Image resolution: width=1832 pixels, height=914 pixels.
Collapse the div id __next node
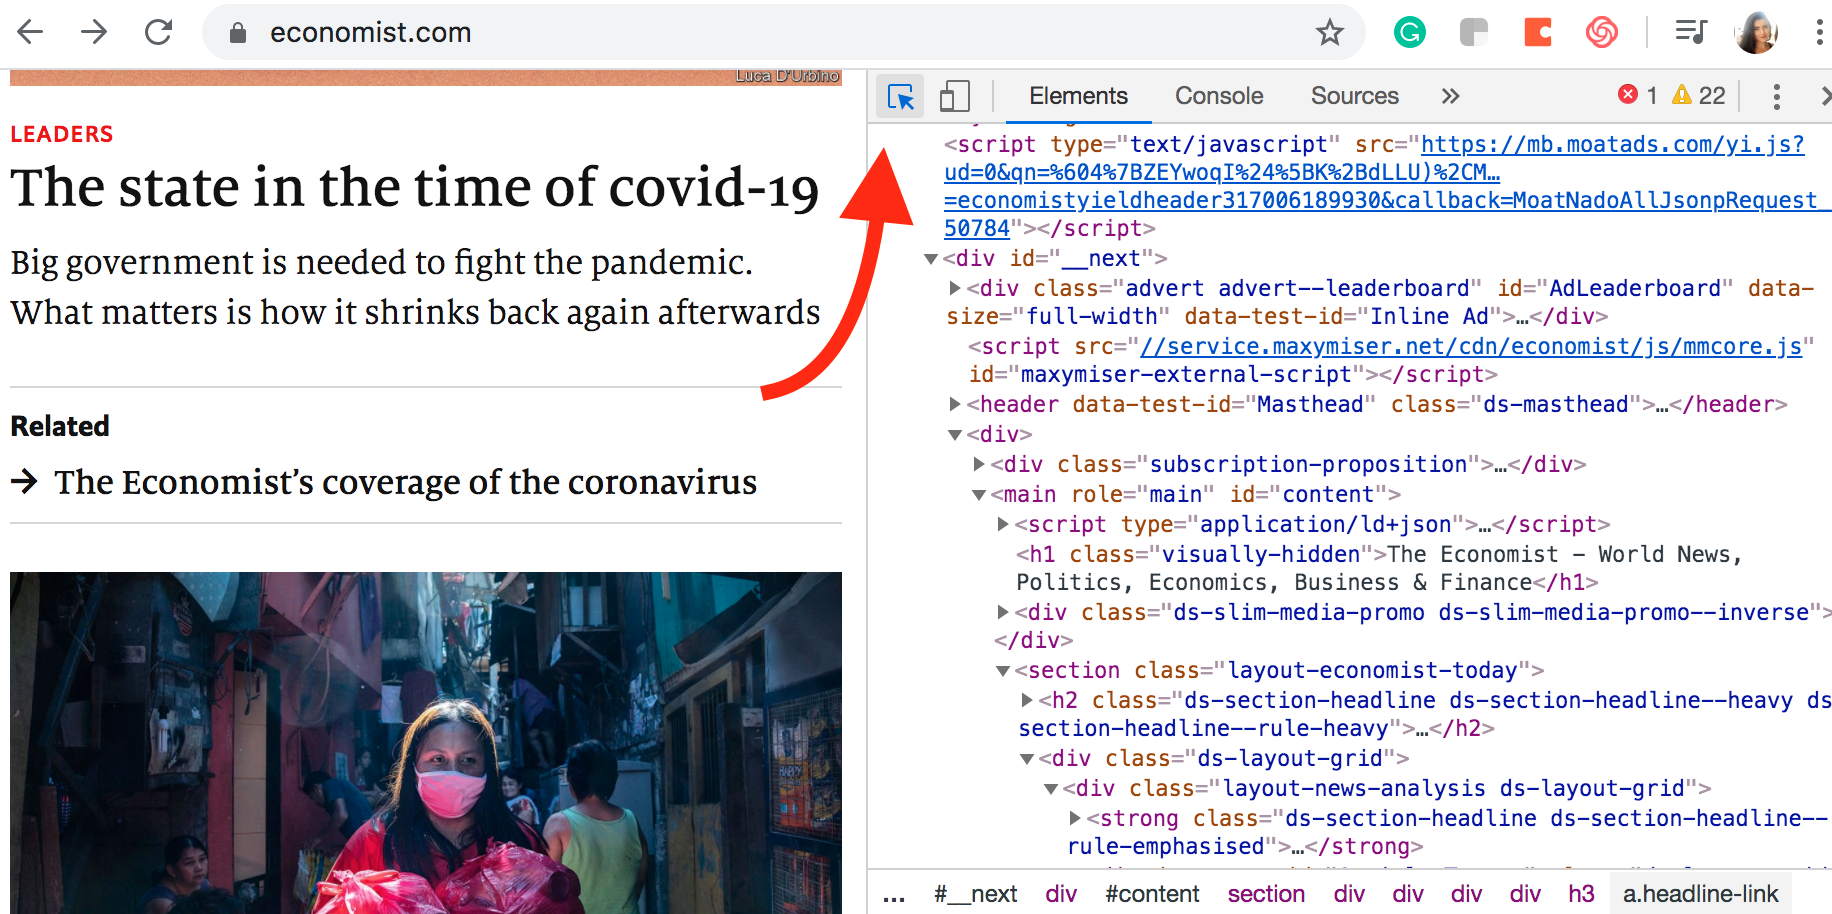click(931, 259)
